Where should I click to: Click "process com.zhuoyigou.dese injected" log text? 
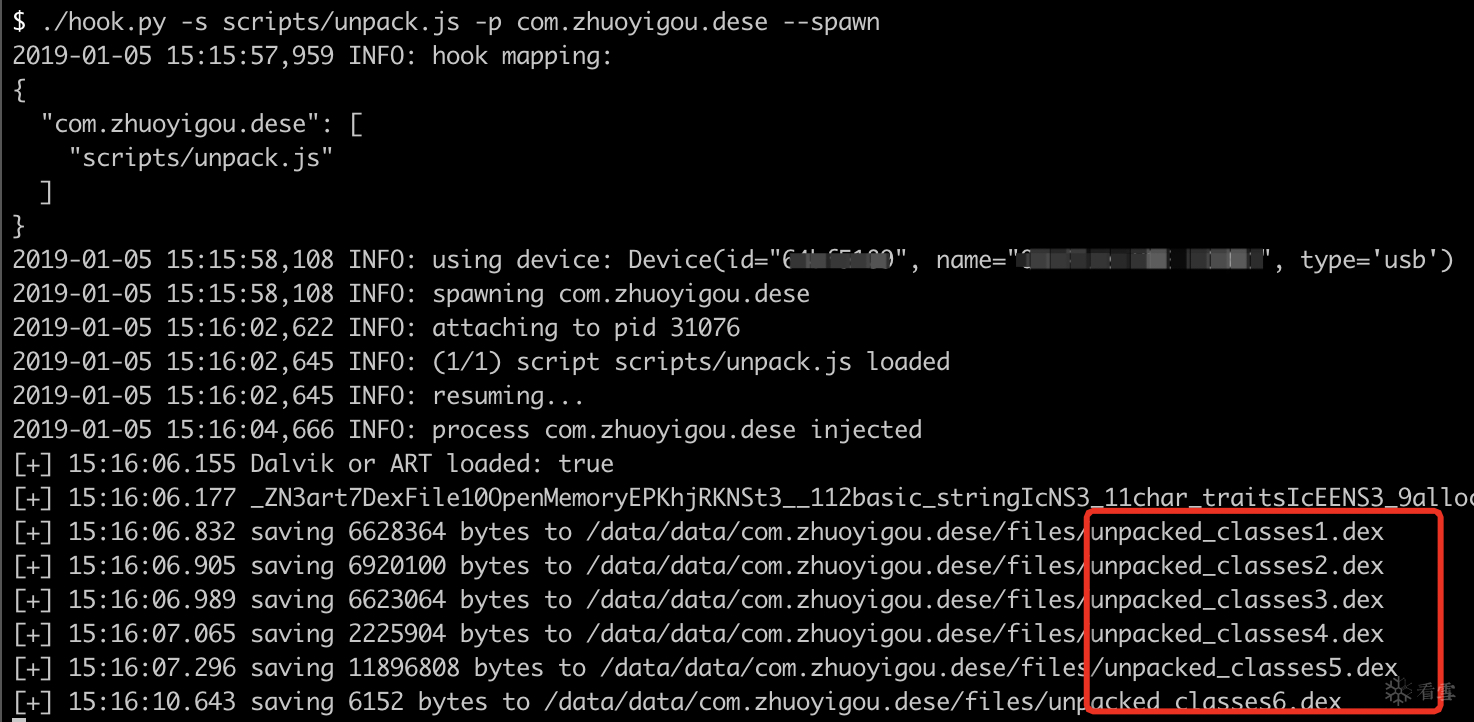tap(676, 429)
